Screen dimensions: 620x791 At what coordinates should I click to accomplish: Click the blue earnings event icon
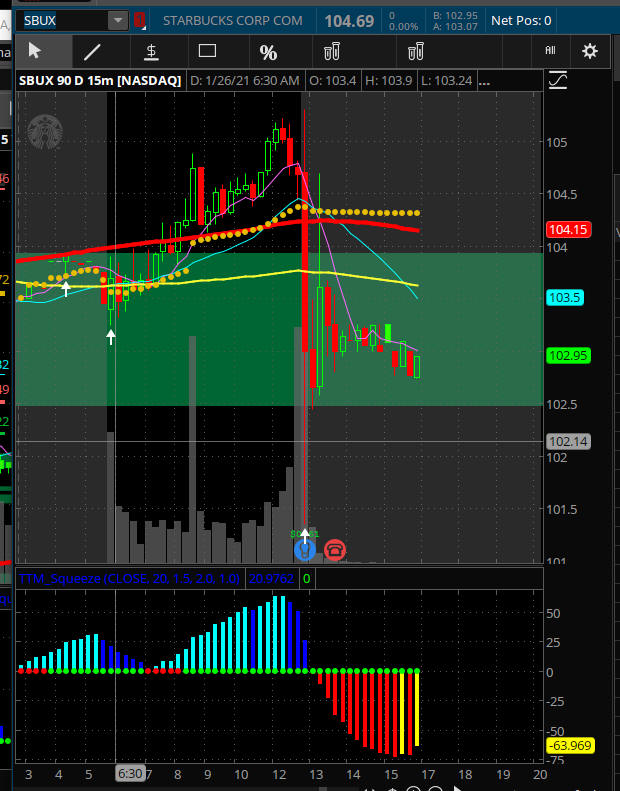pos(306,548)
